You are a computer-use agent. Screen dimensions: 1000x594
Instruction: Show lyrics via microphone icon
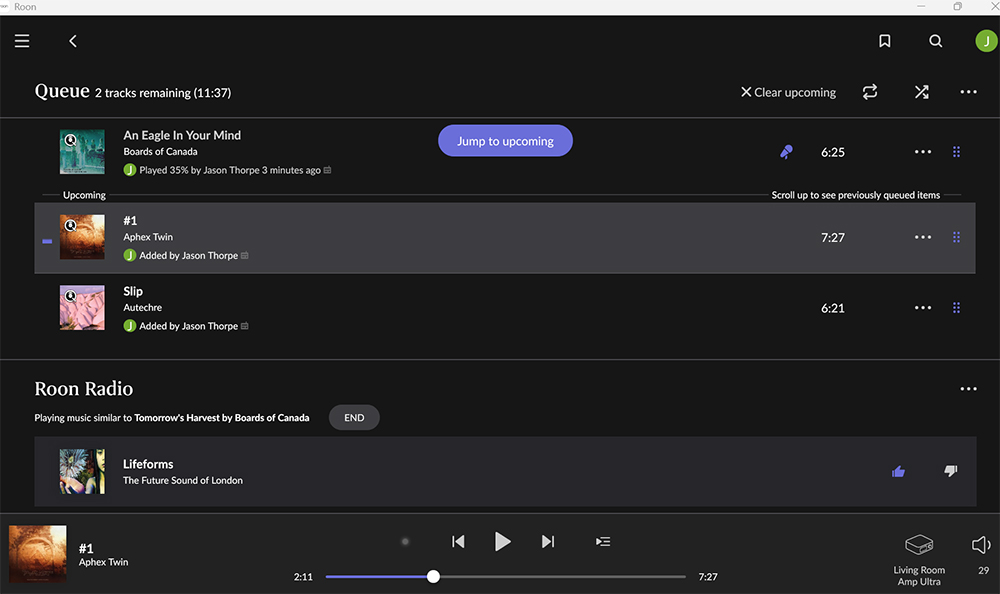coord(786,152)
